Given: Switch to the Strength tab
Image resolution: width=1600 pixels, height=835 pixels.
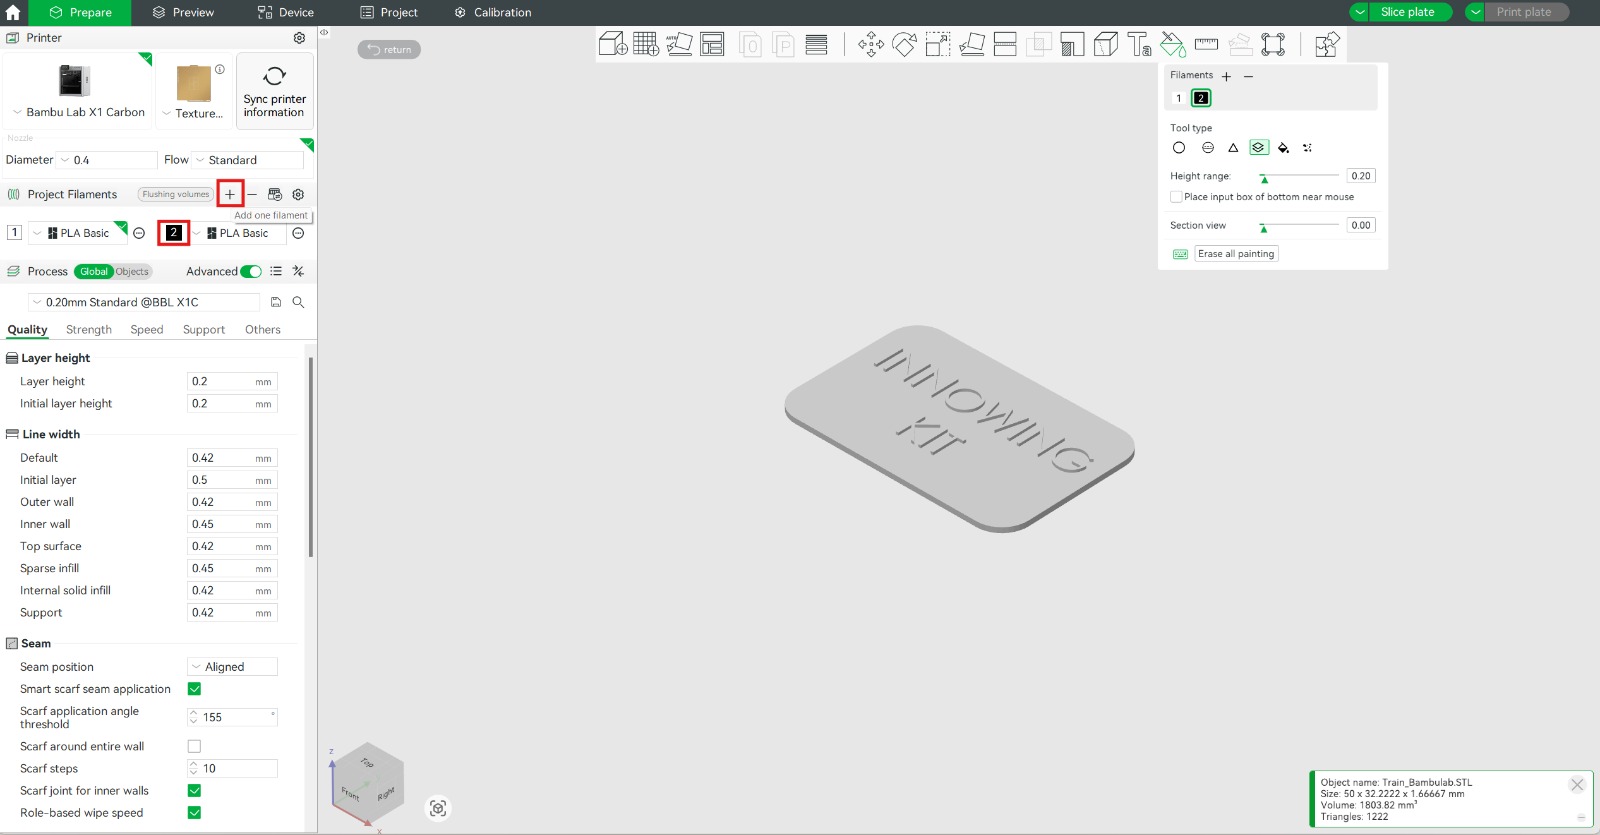Looking at the screenshot, I should [89, 330].
